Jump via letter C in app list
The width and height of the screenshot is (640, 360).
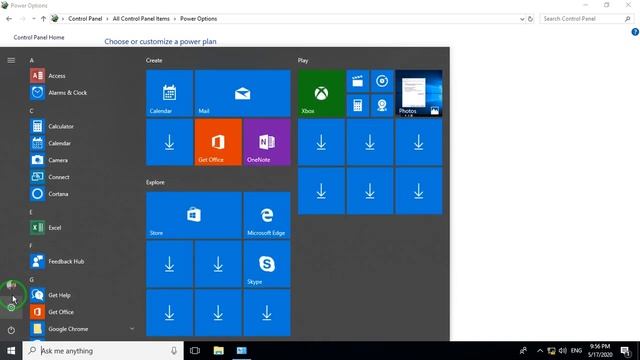[x=31, y=111]
